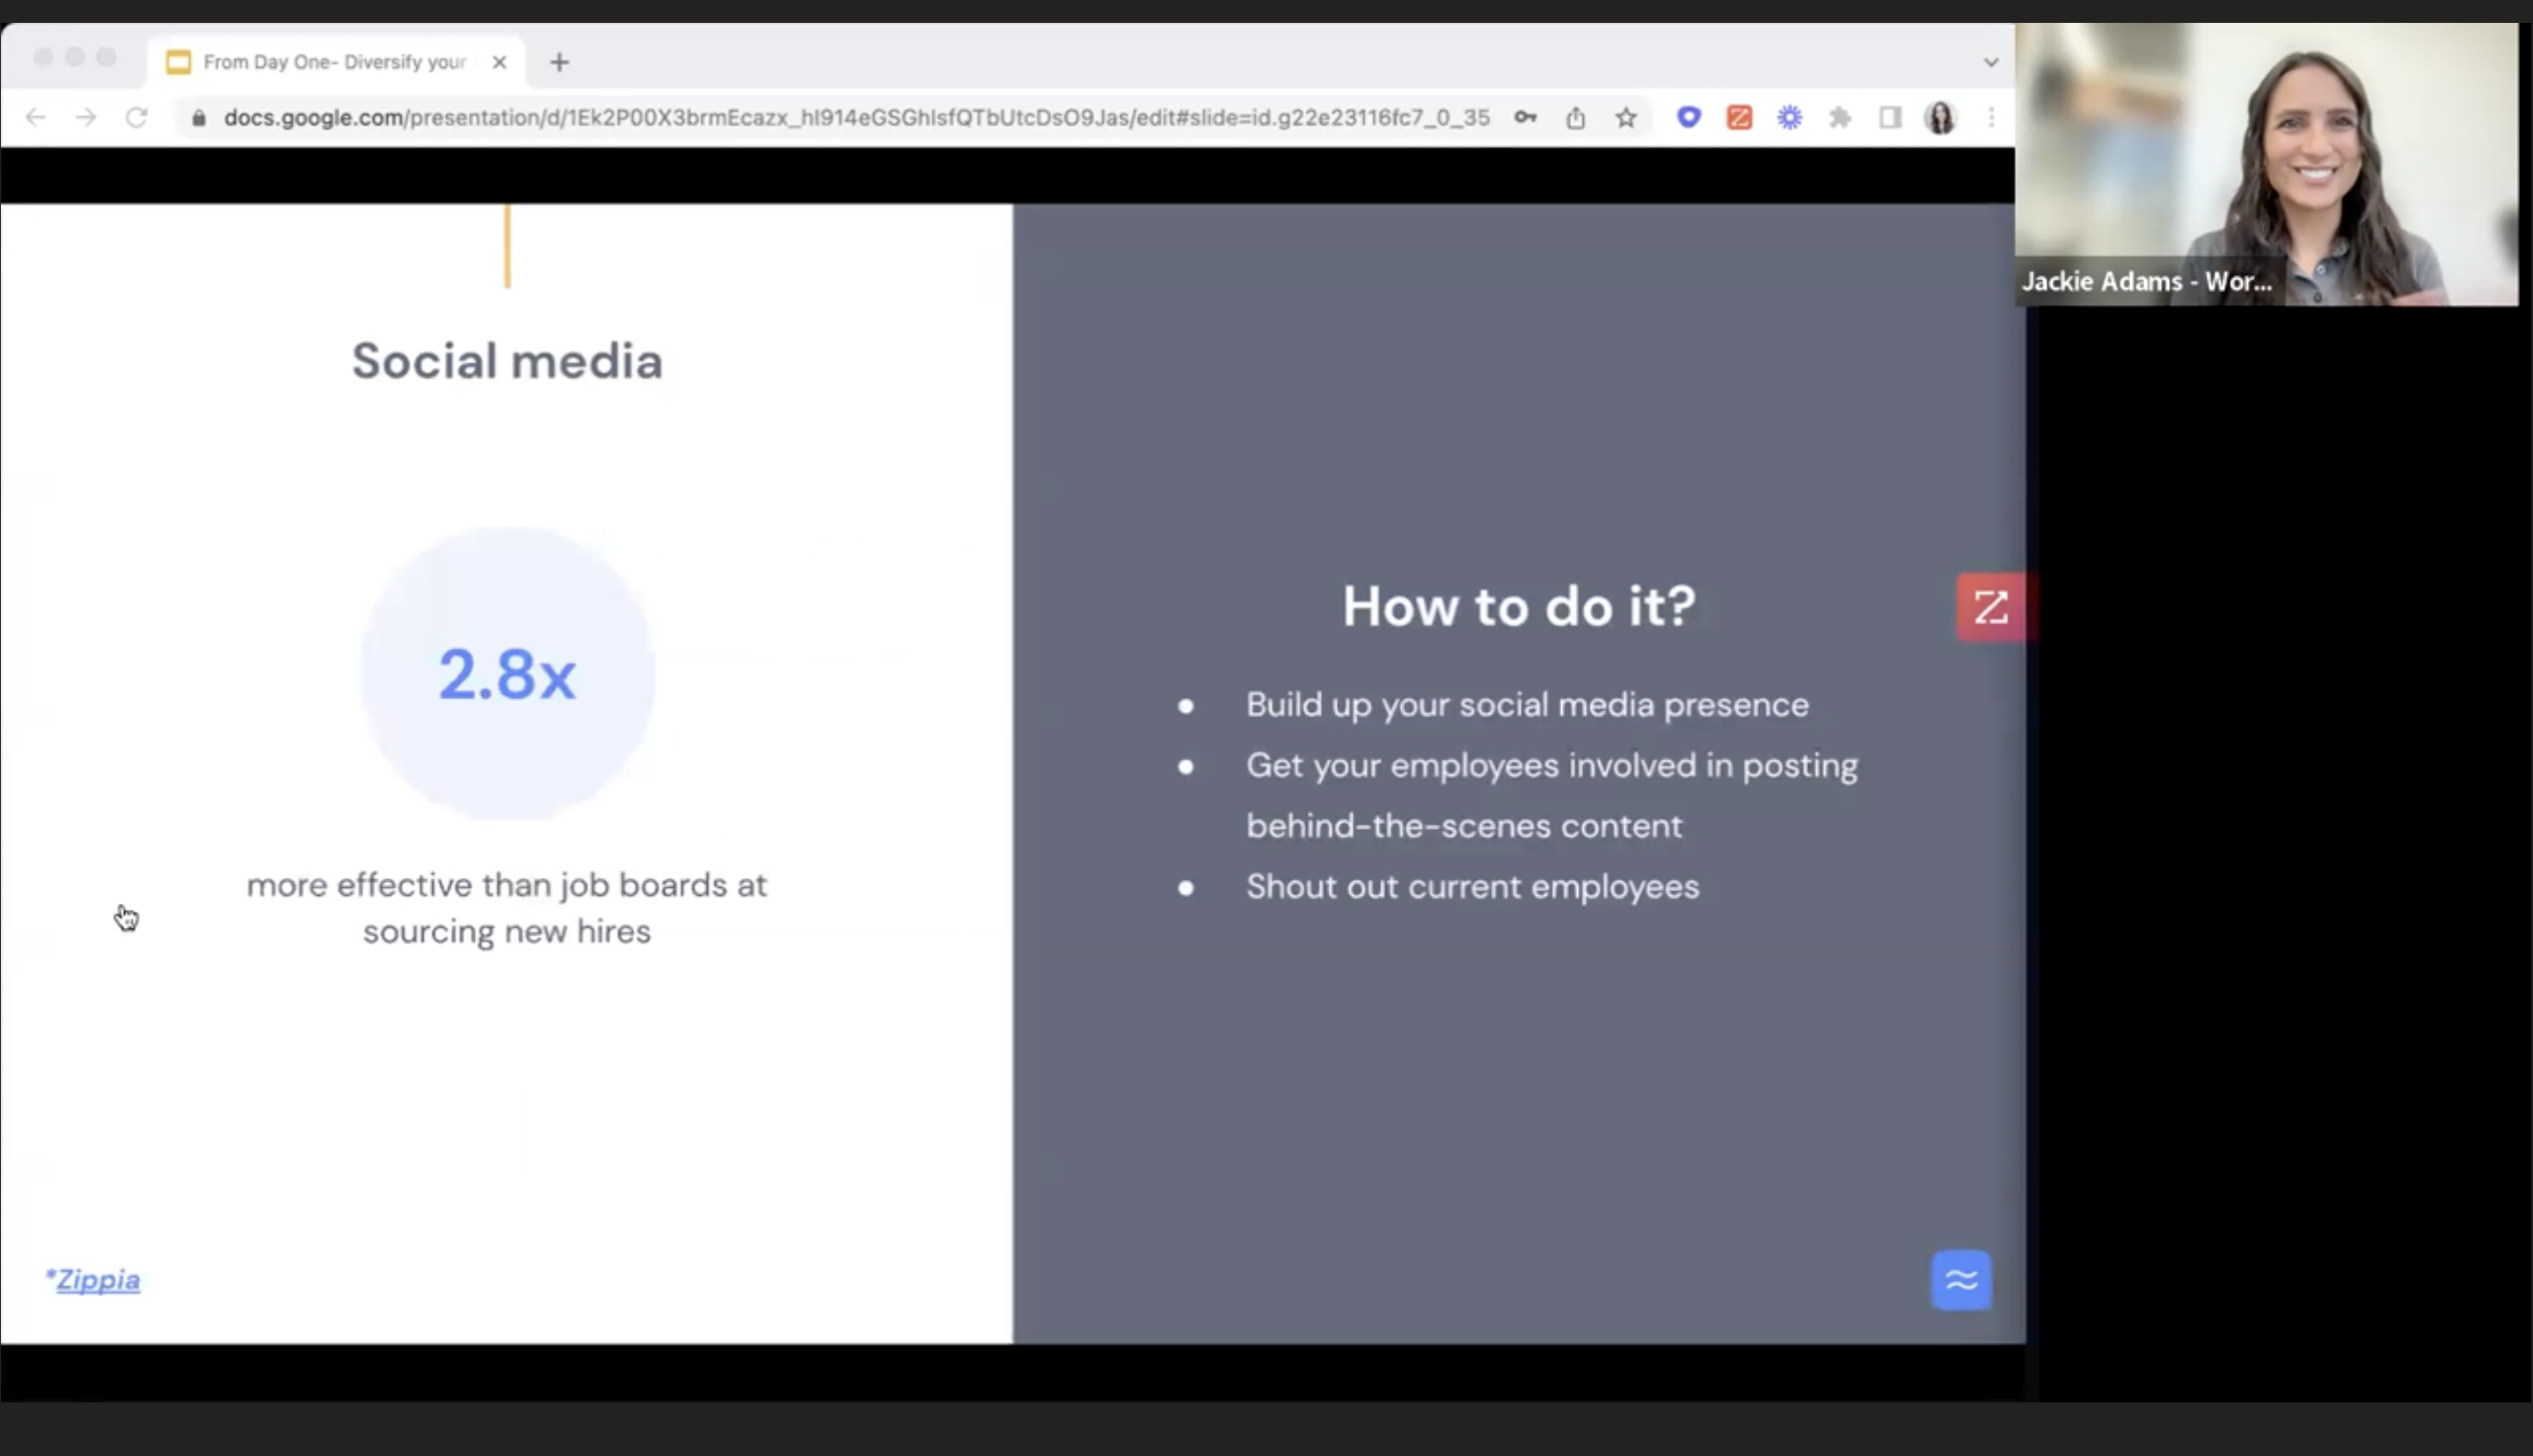Click the Slides icon on browser tab
2533x1456 pixels.
[x=179, y=62]
